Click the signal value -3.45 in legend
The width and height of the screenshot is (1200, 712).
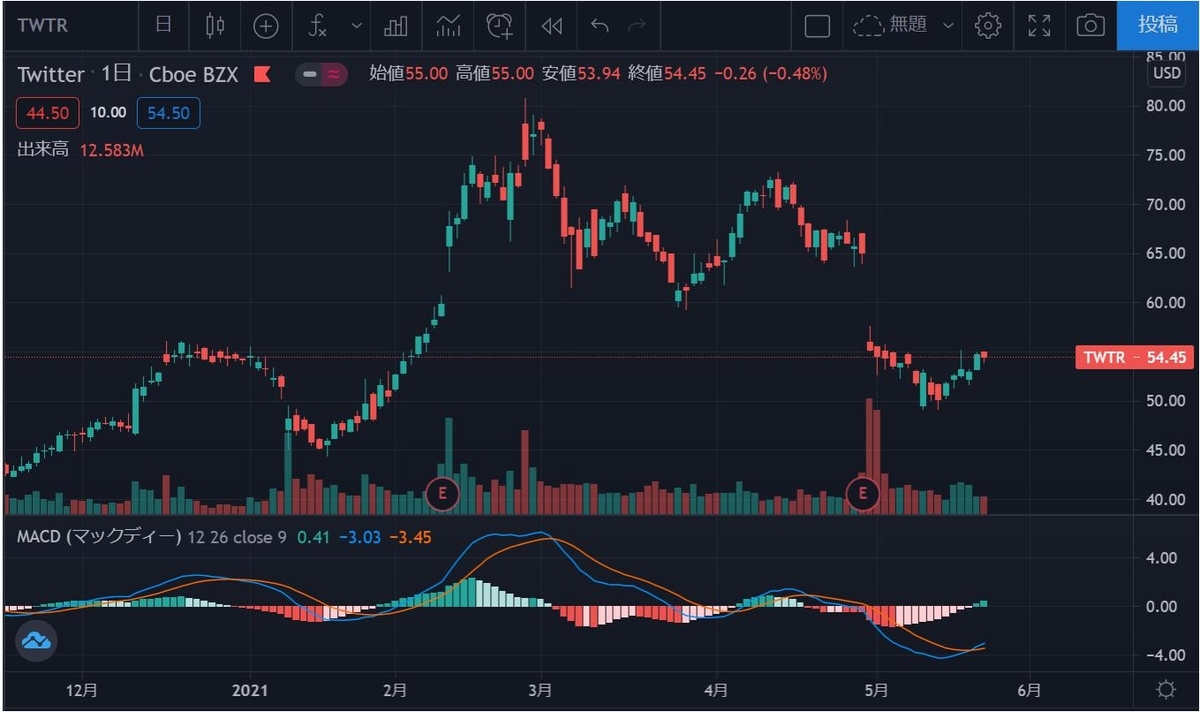click(x=410, y=537)
